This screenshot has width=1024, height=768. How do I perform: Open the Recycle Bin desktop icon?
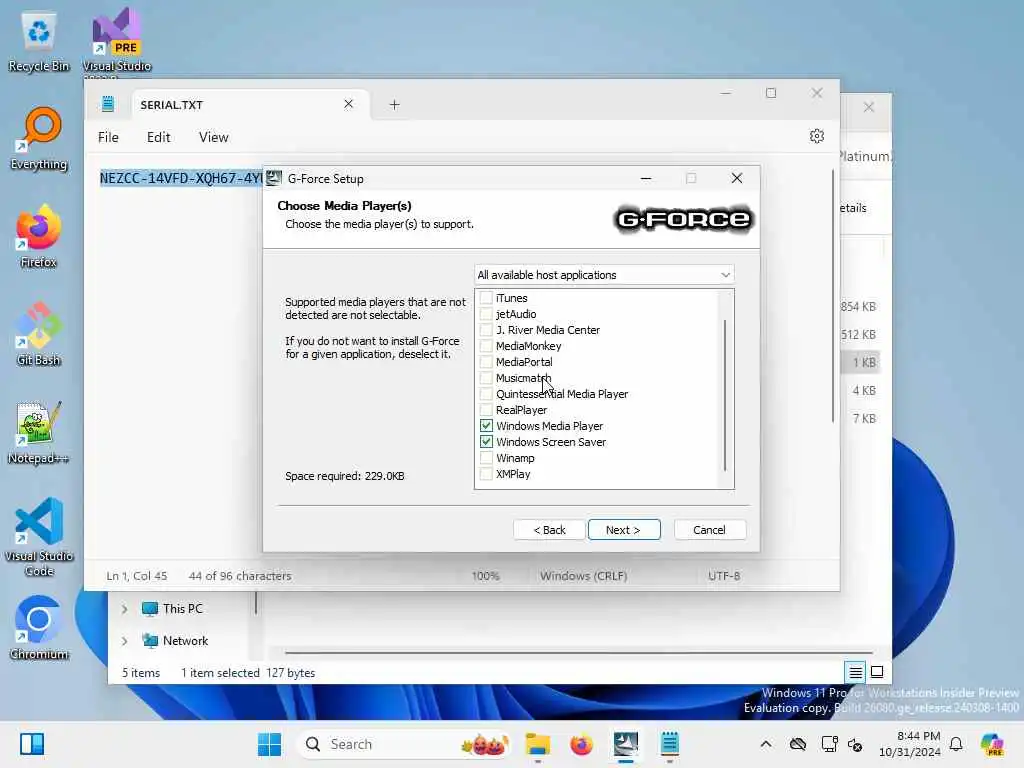pos(39,42)
